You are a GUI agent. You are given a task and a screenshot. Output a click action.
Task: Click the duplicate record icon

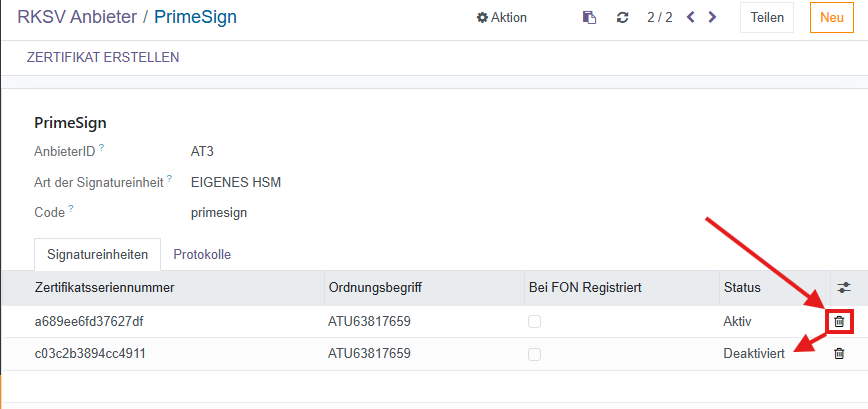[x=590, y=17]
